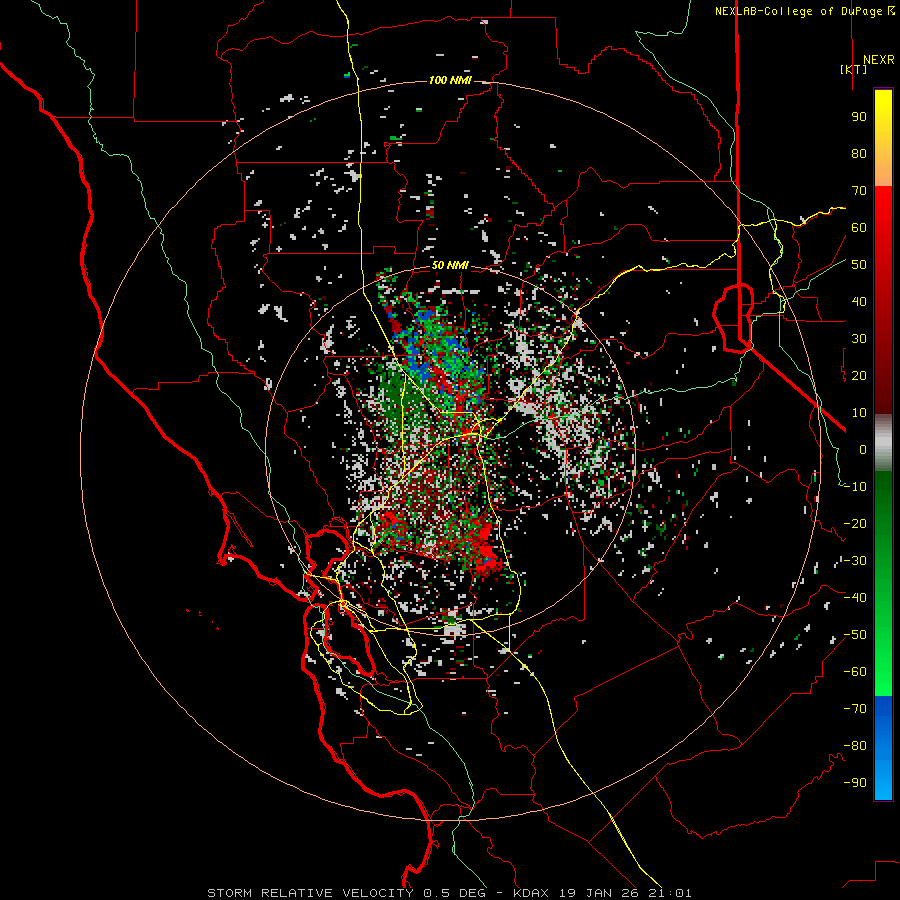Click the 30 value on velocity scale
Viewport: 900px width, 900px height.
coord(859,339)
